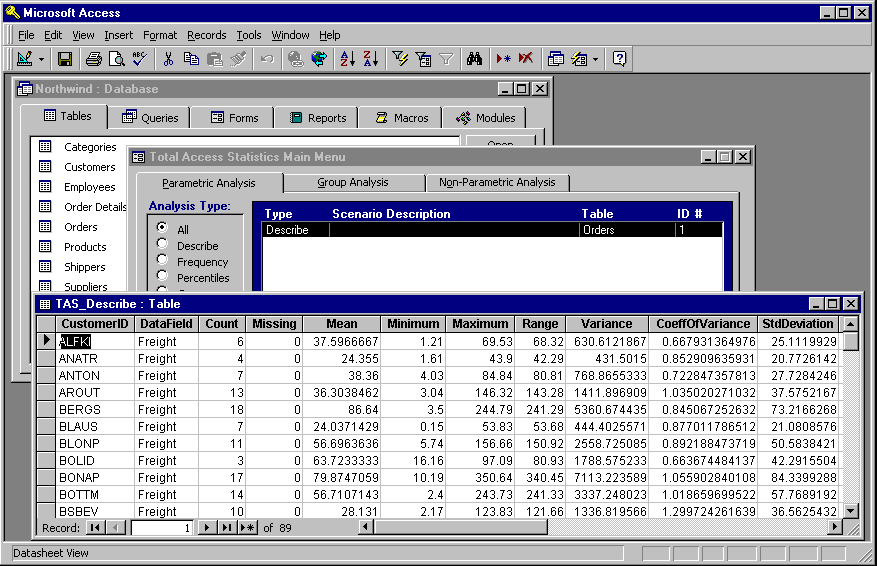
Task: Switch to Reports tab in Northwind window
Action: [318, 118]
